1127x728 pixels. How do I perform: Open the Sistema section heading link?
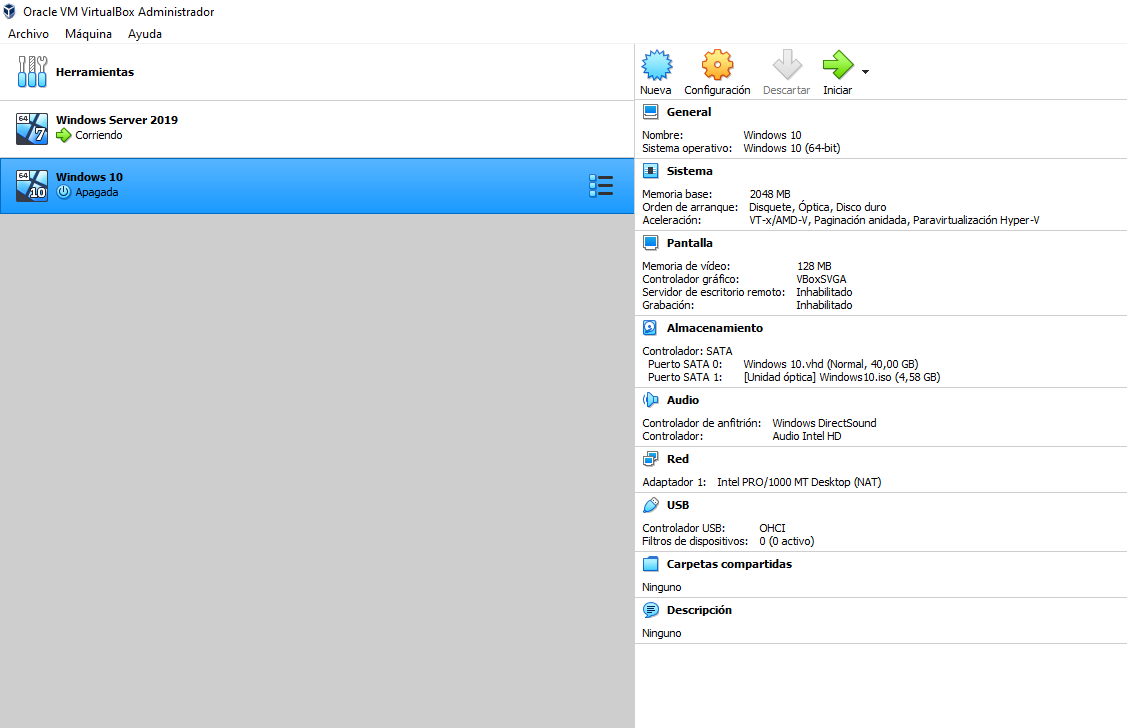pyautogui.click(x=689, y=171)
